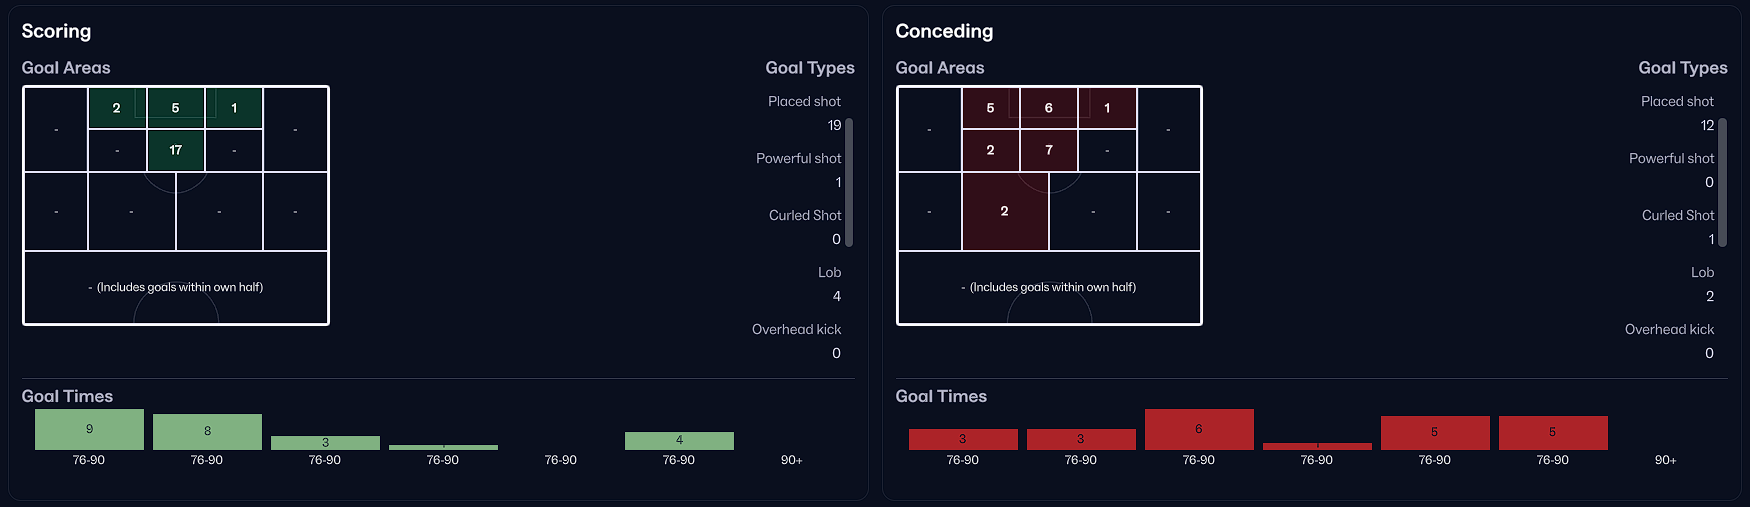Click the Scoring Goal Types scrollbar

tap(849, 182)
